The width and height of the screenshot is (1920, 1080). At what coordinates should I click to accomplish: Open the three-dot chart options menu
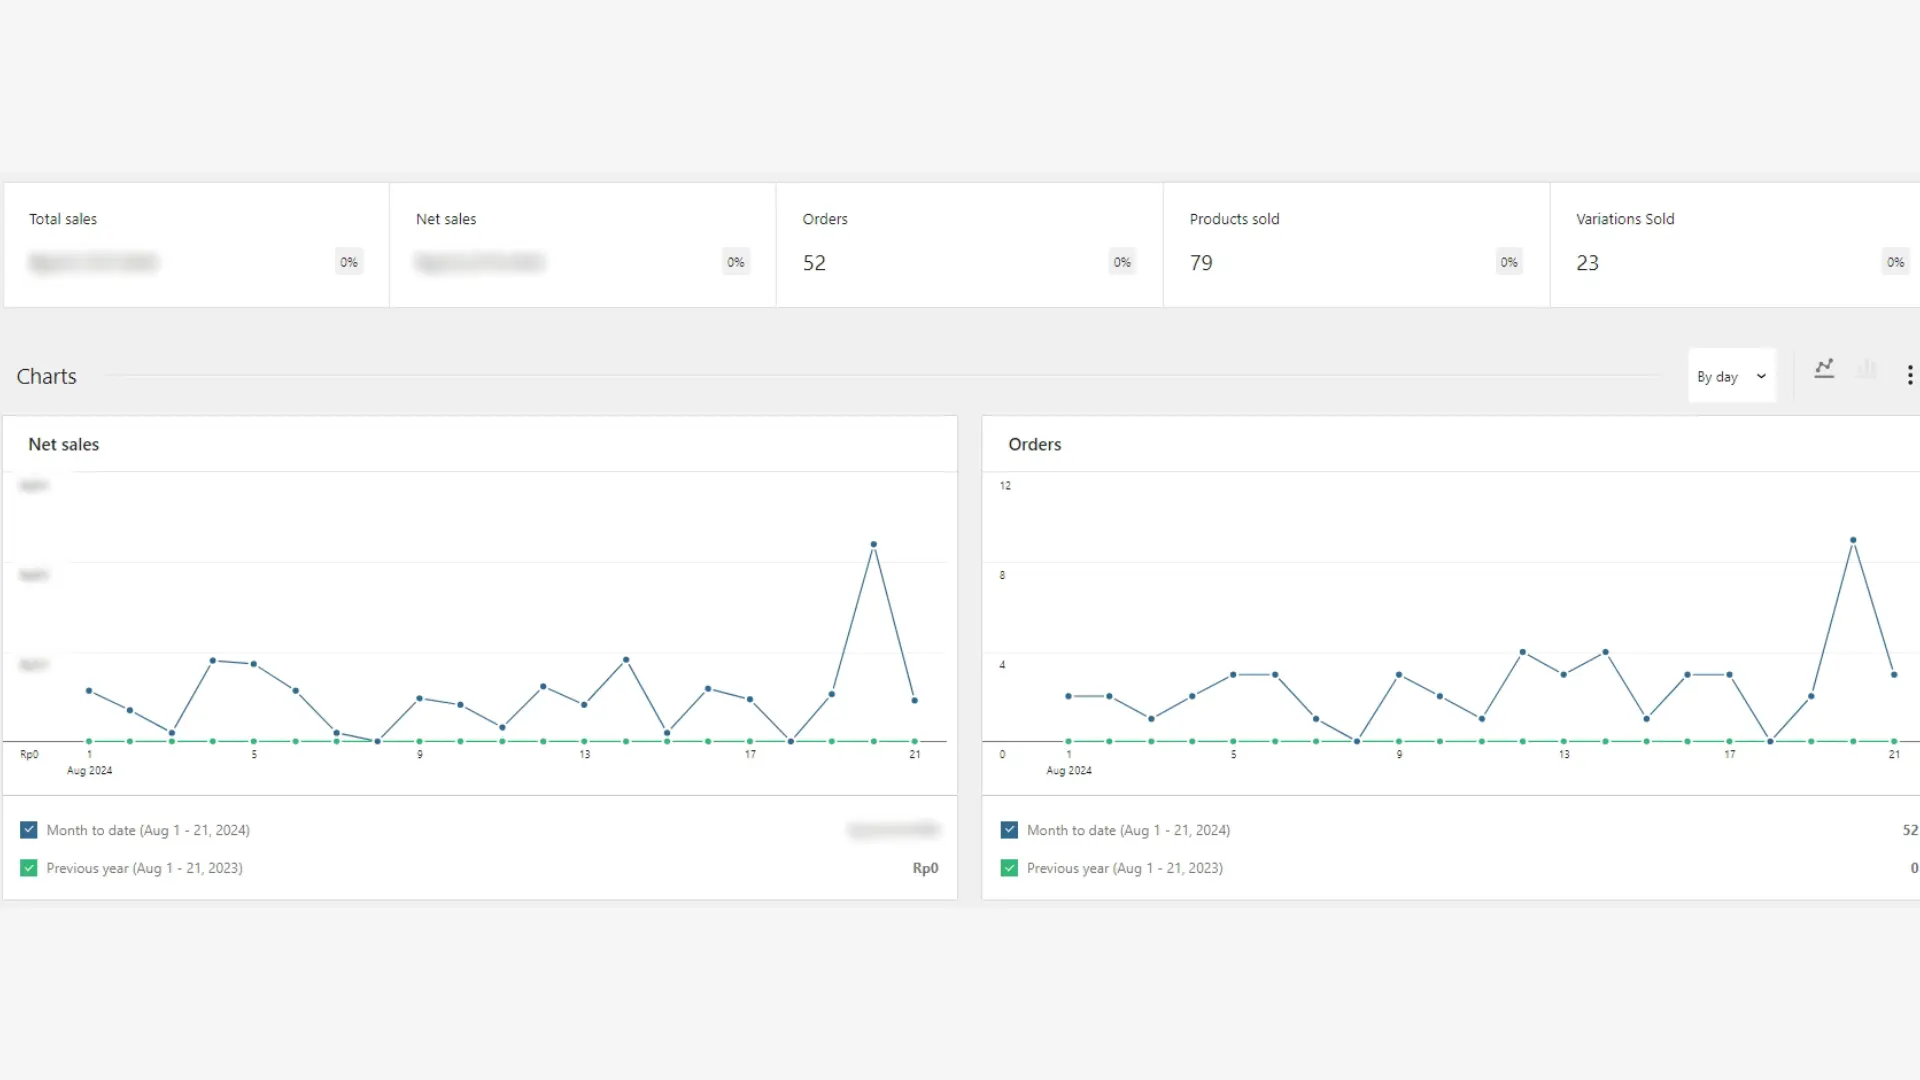pos(1910,374)
